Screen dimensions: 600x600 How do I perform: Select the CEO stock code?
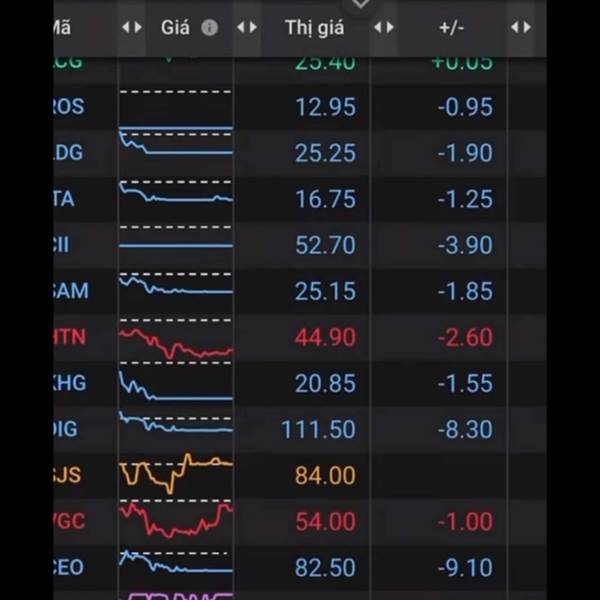point(70,567)
